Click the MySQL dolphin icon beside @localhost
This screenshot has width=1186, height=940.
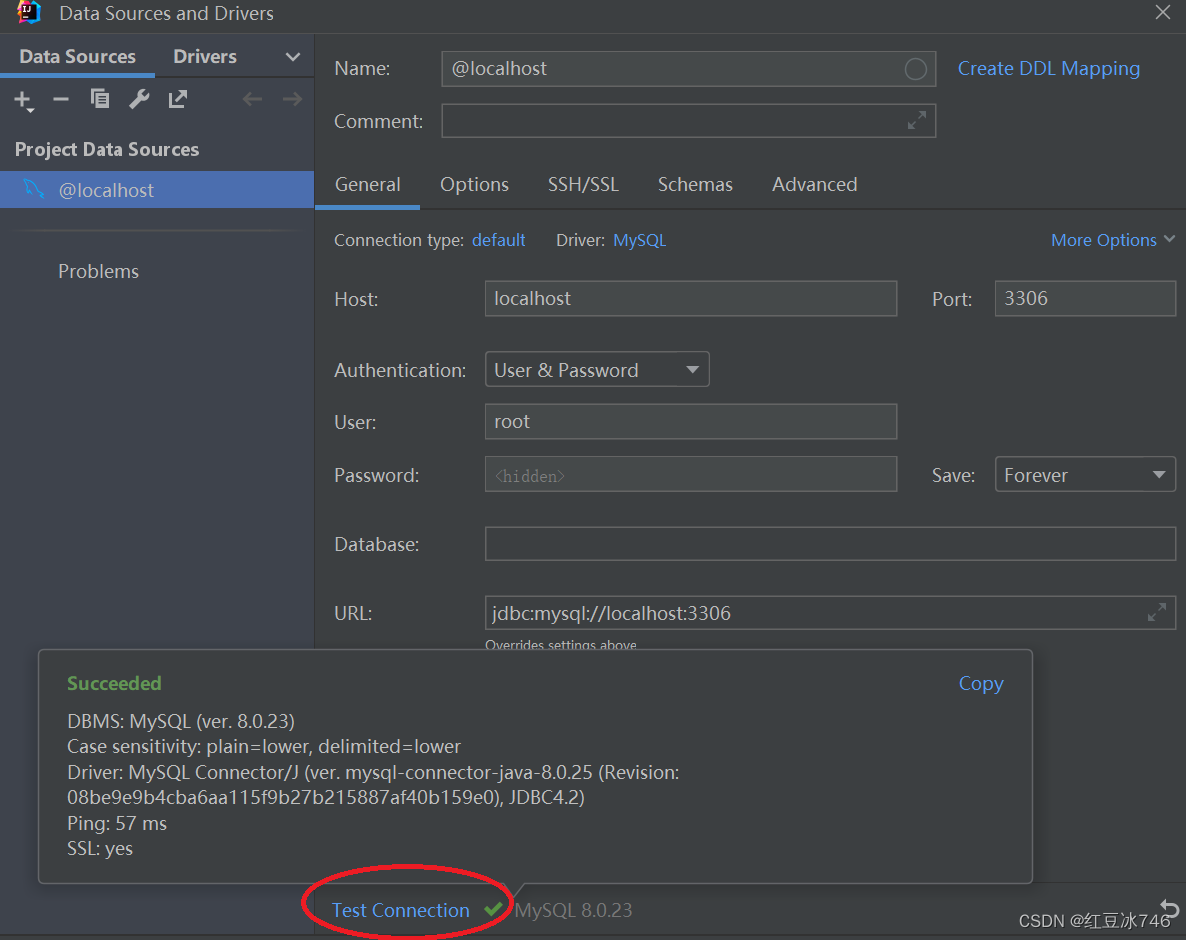34,189
